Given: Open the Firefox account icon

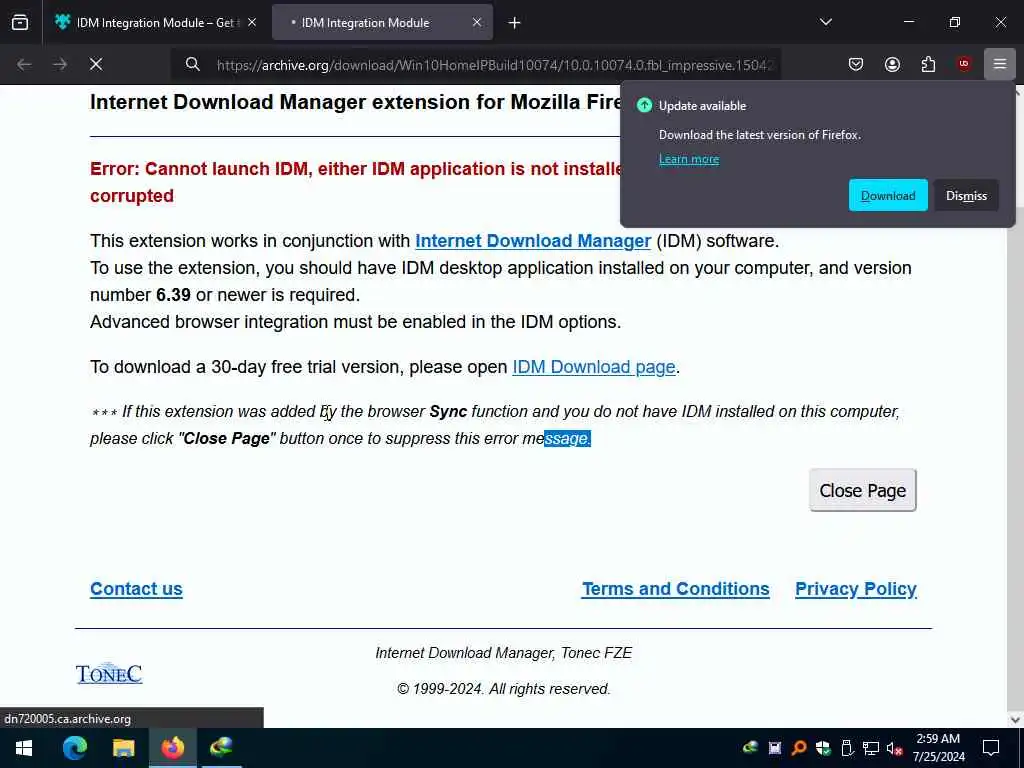Looking at the screenshot, I should tap(892, 64).
